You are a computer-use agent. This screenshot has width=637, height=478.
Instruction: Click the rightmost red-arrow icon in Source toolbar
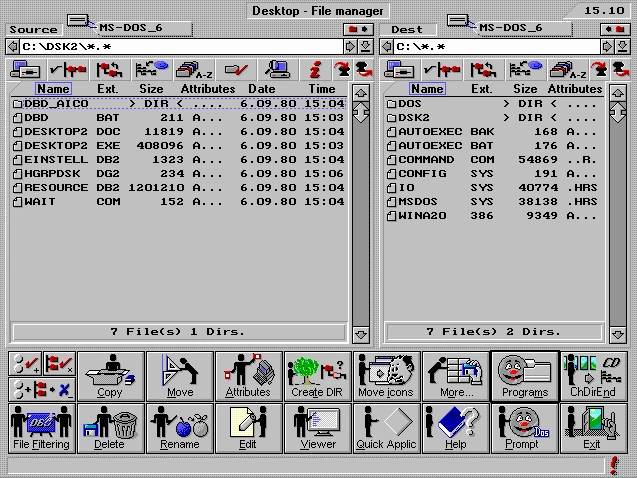click(x=363, y=70)
